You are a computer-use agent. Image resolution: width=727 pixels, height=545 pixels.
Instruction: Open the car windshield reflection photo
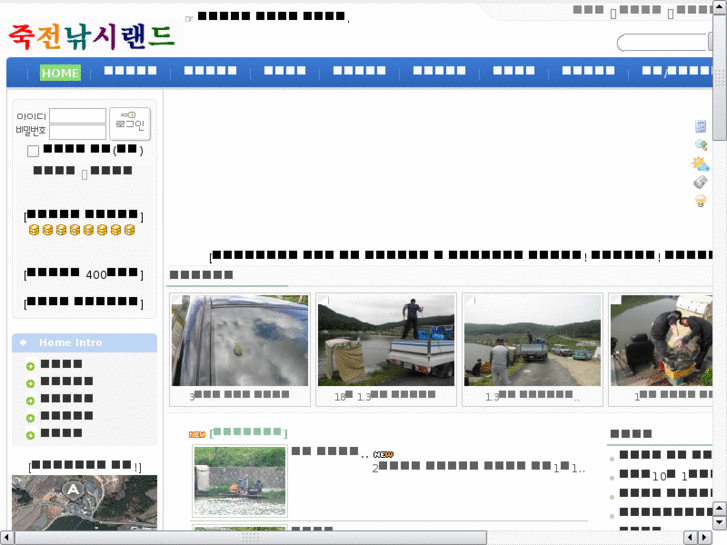[x=240, y=340]
